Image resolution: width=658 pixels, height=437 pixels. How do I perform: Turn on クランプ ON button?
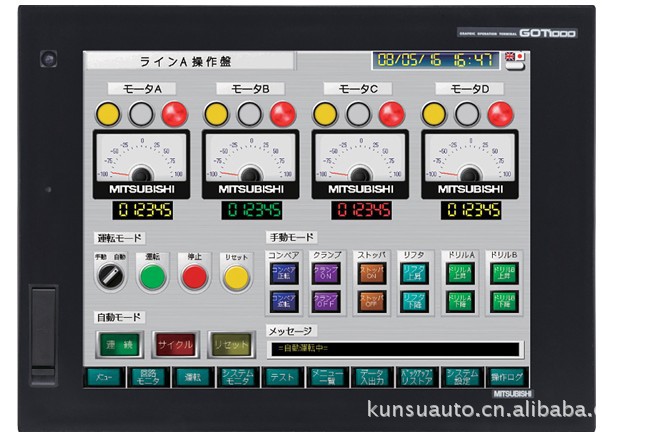pyautogui.click(x=326, y=273)
